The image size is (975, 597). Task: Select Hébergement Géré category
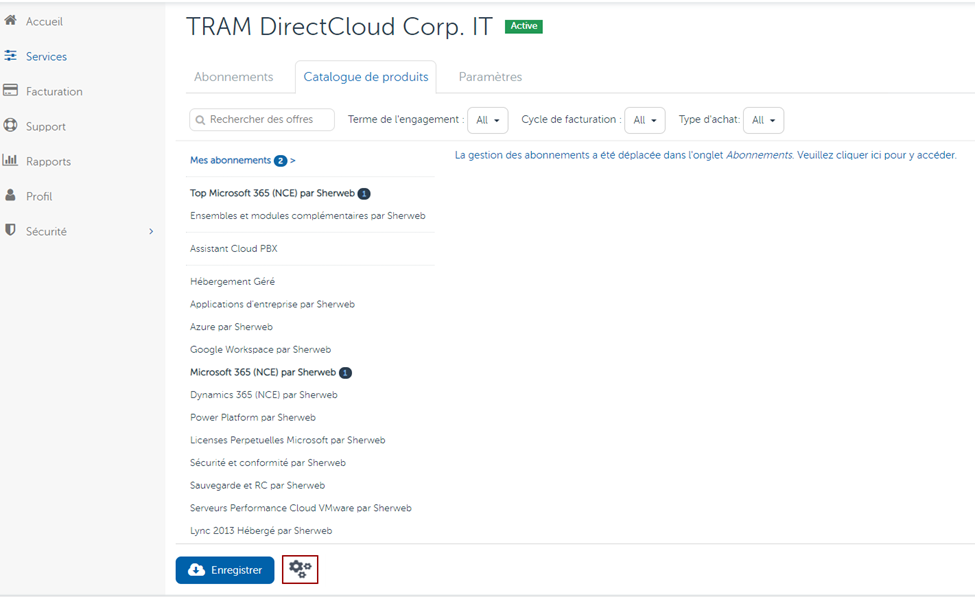(233, 281)
